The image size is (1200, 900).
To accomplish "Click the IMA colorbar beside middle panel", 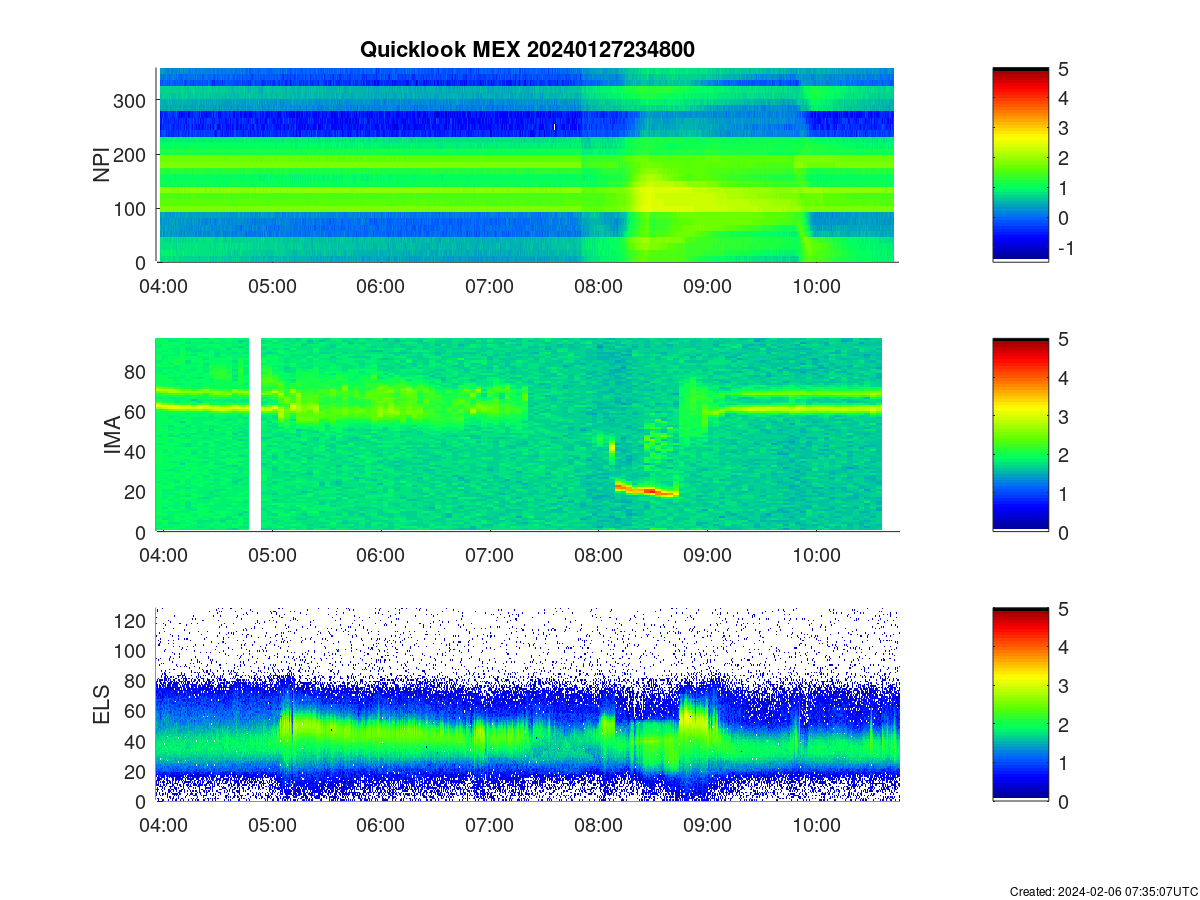I will (x=1020, y=435).
